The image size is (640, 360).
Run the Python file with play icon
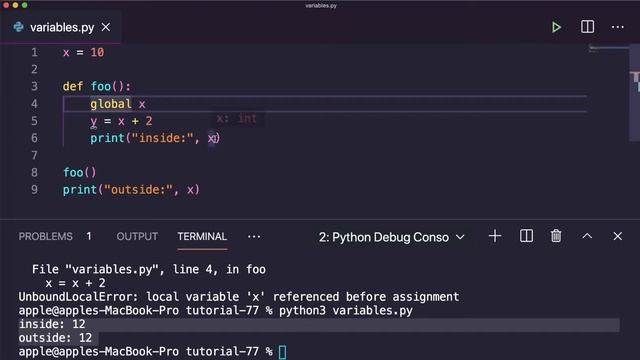[x=556, y=27]
